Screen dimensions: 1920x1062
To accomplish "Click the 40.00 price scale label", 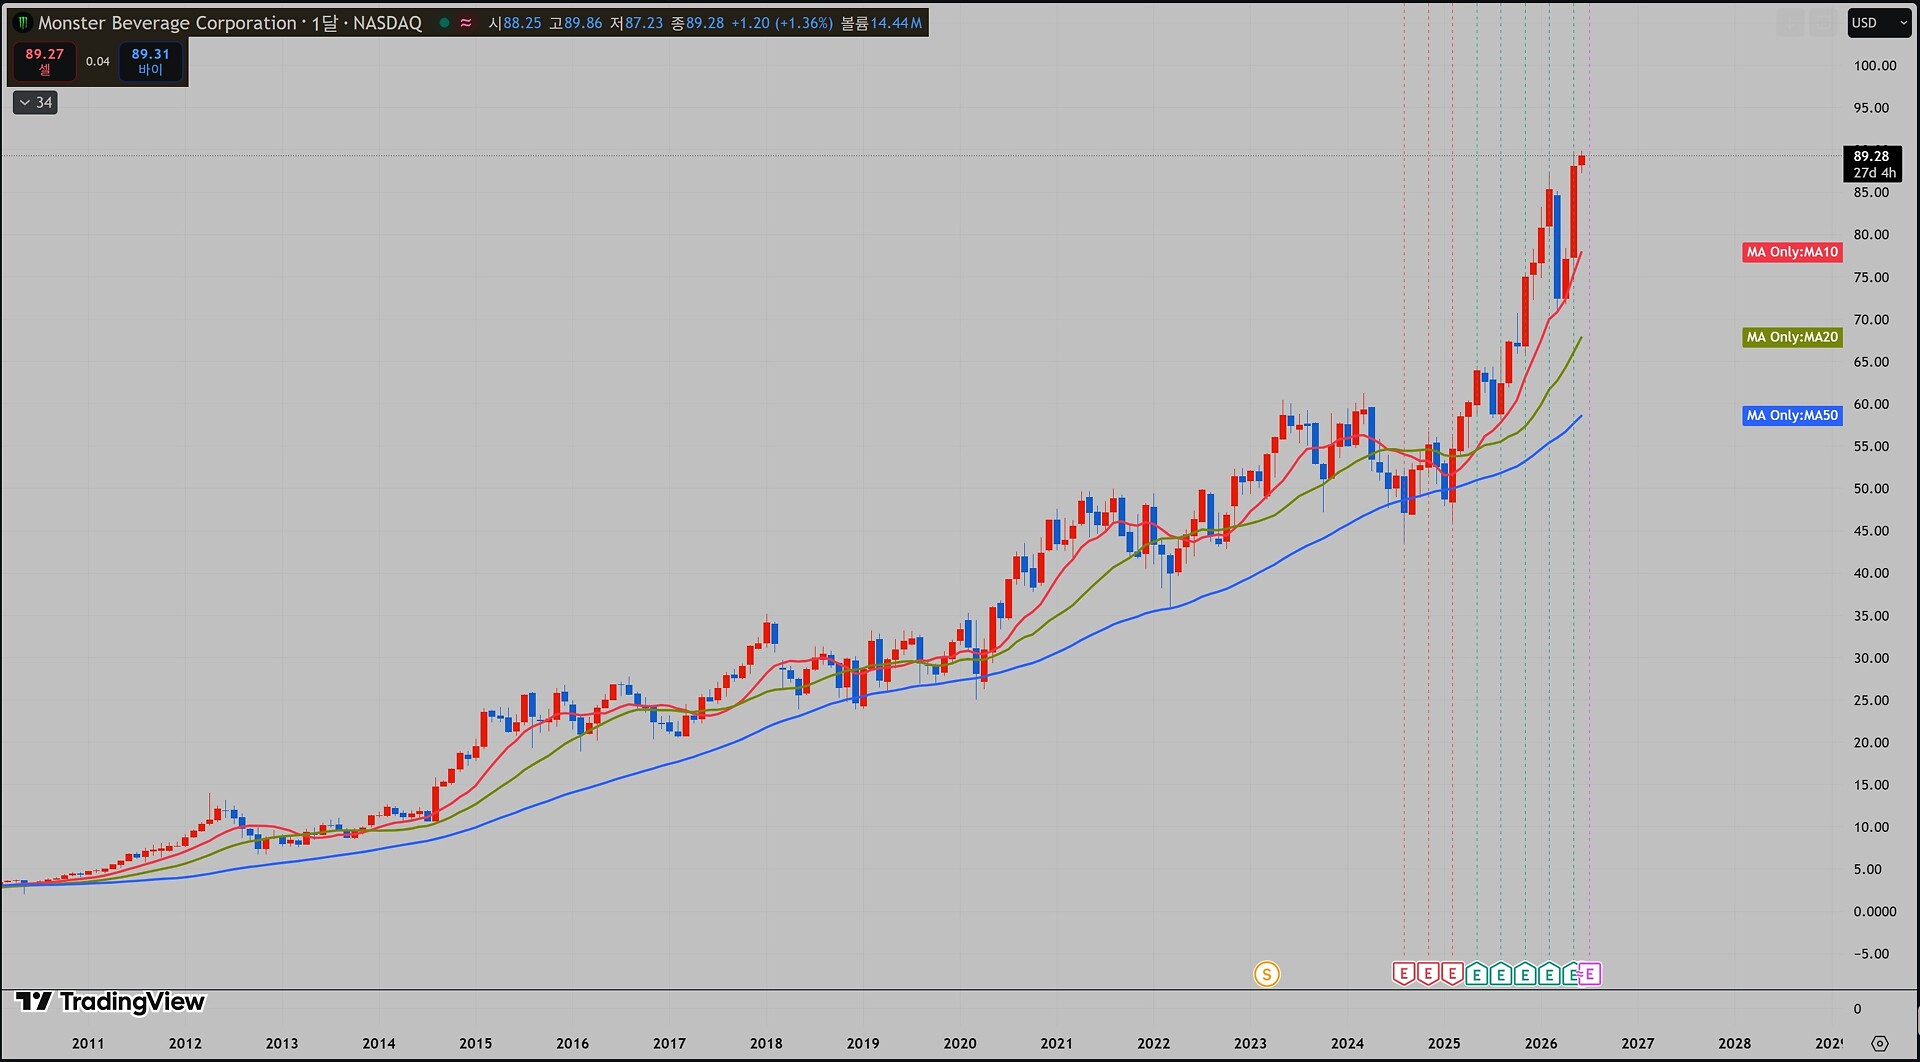I will tap(1871, 574).
